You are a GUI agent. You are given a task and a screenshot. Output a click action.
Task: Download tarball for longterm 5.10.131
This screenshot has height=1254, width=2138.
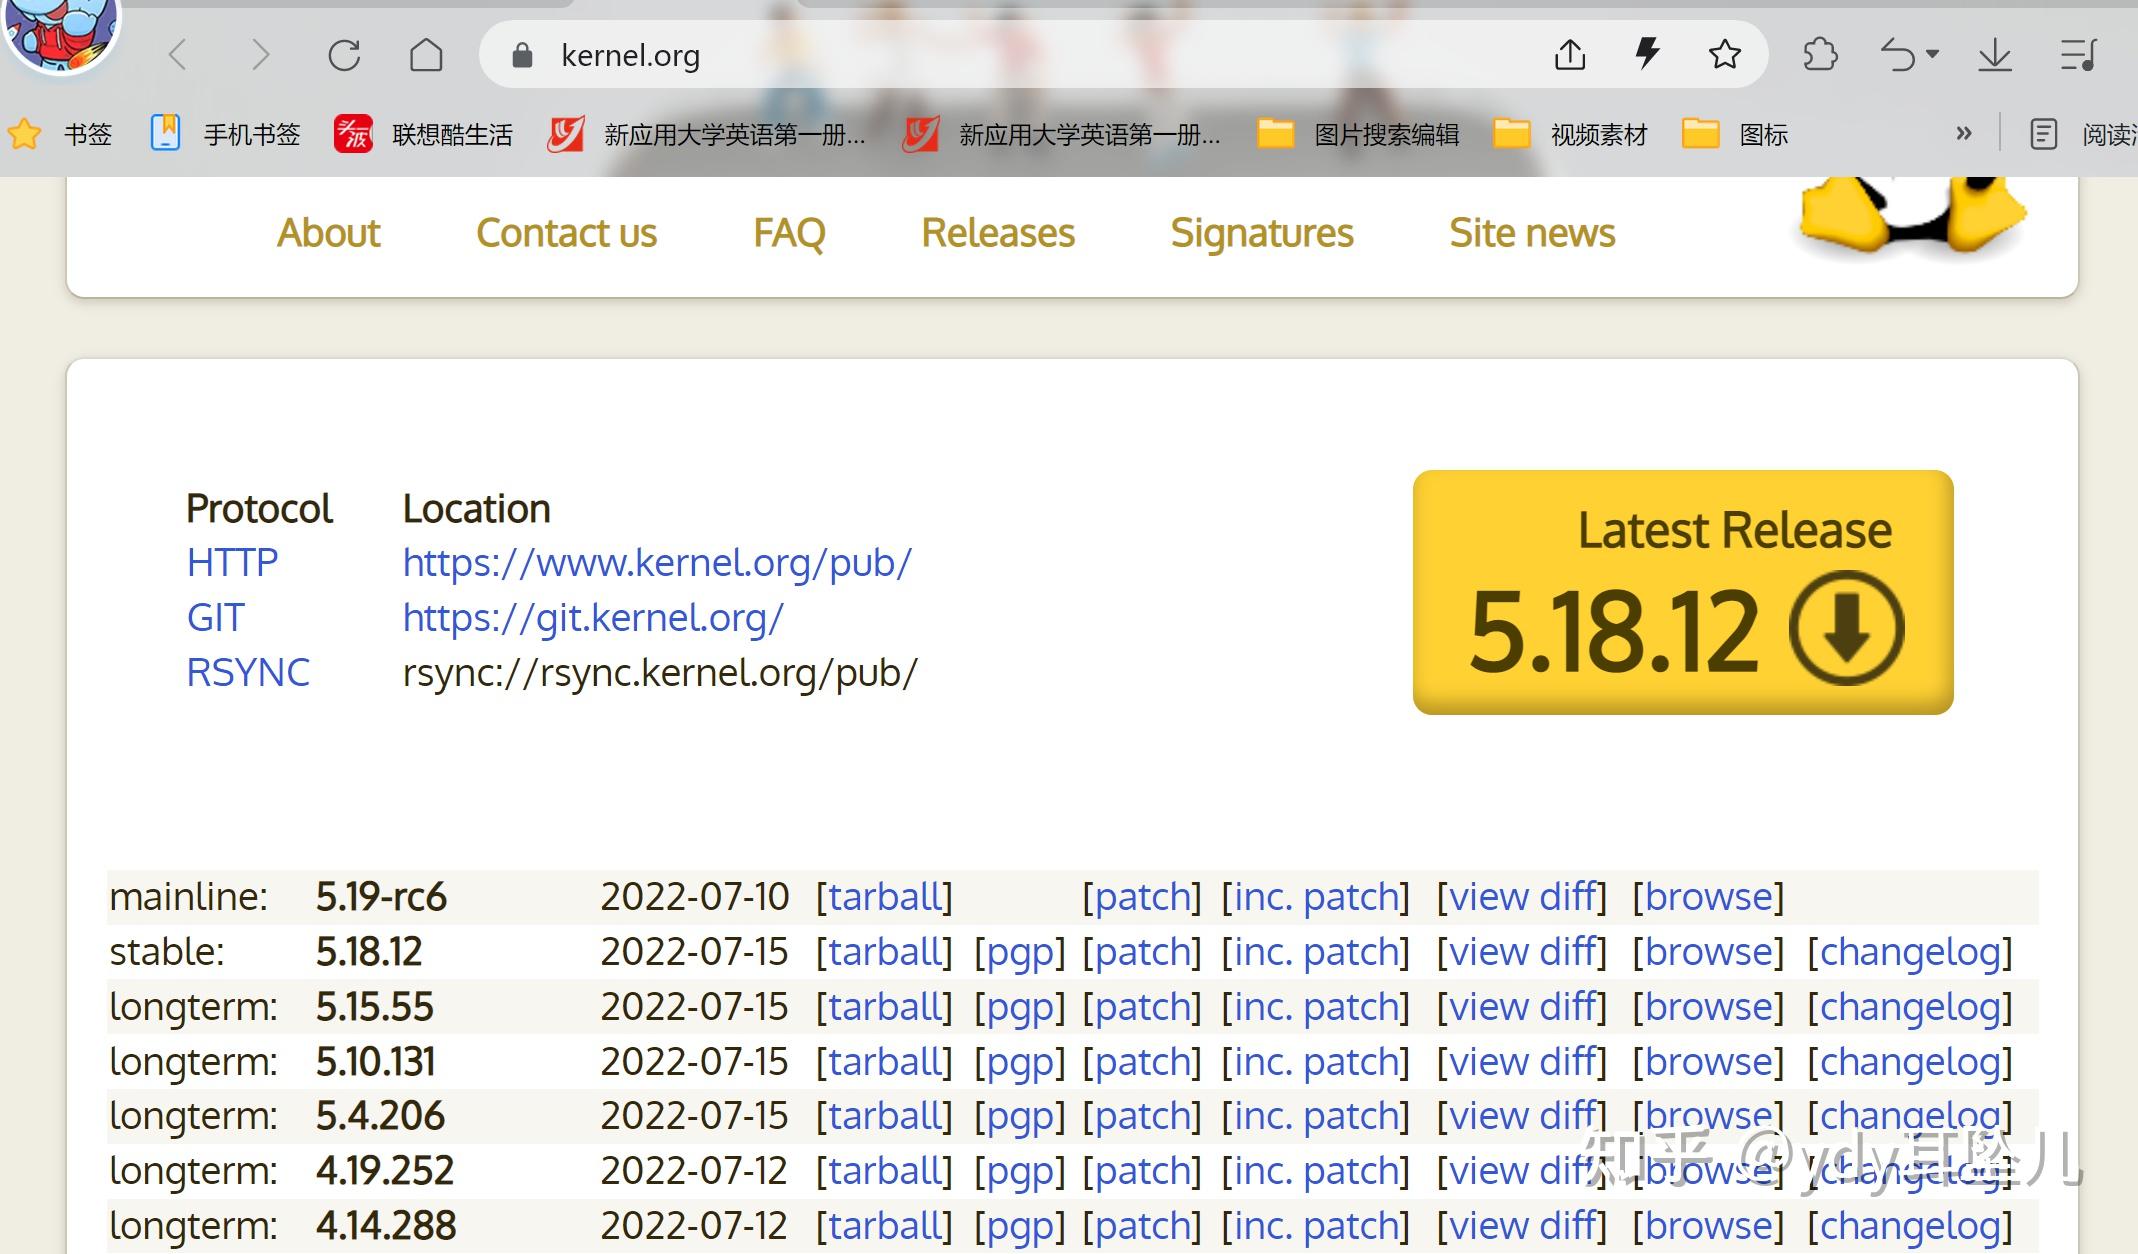884,1062
